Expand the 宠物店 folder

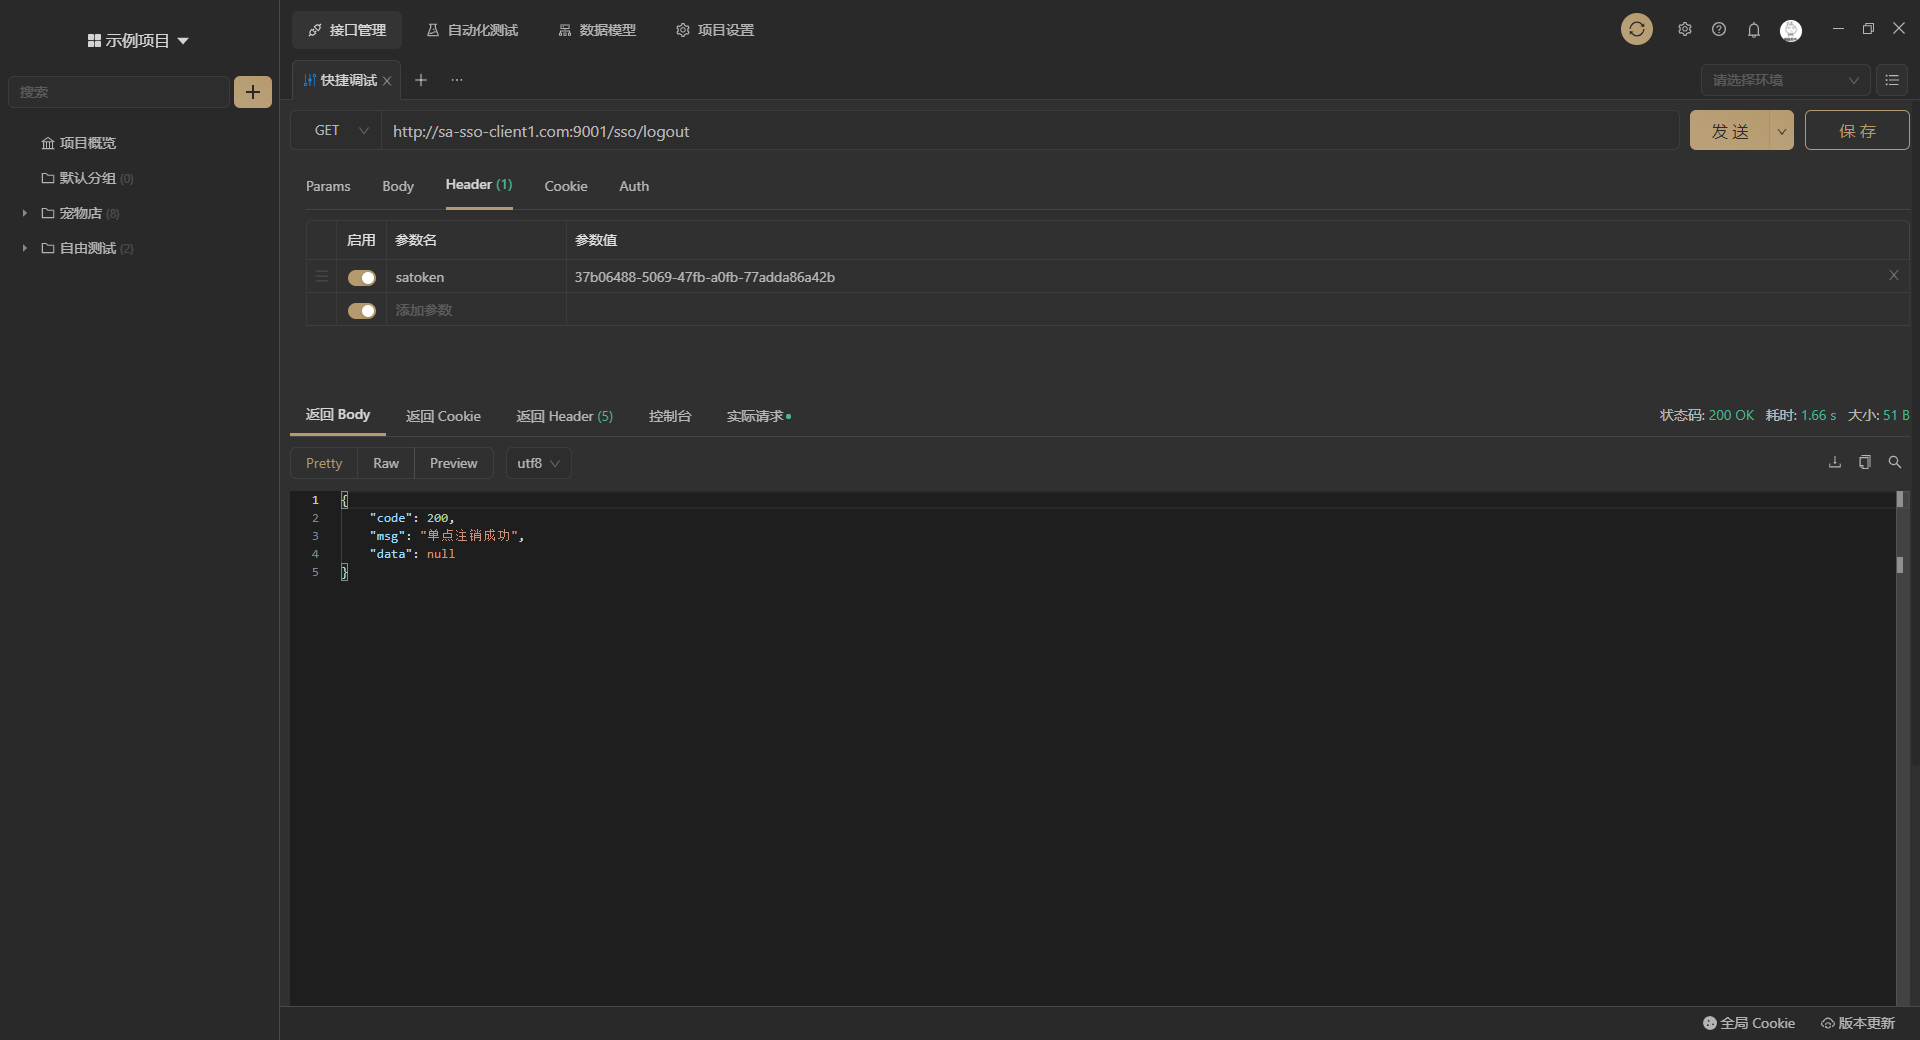click(25, 213)
